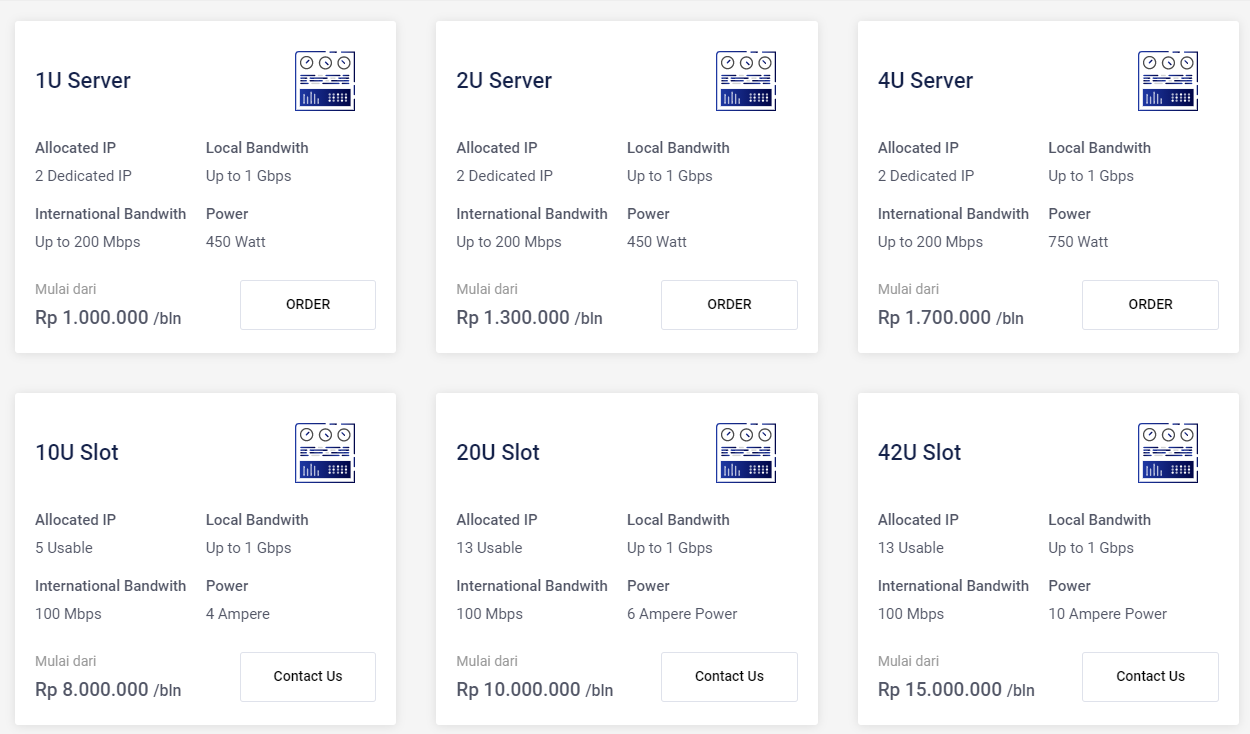The height and width of the screenshot is (734, 1250).
Task: Click the Rp 1.000.000 /bln price
Action: point(108,318)
